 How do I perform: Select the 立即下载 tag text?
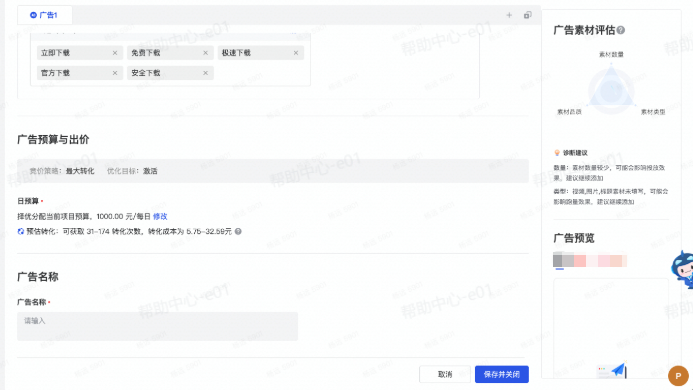coord(55,53)
